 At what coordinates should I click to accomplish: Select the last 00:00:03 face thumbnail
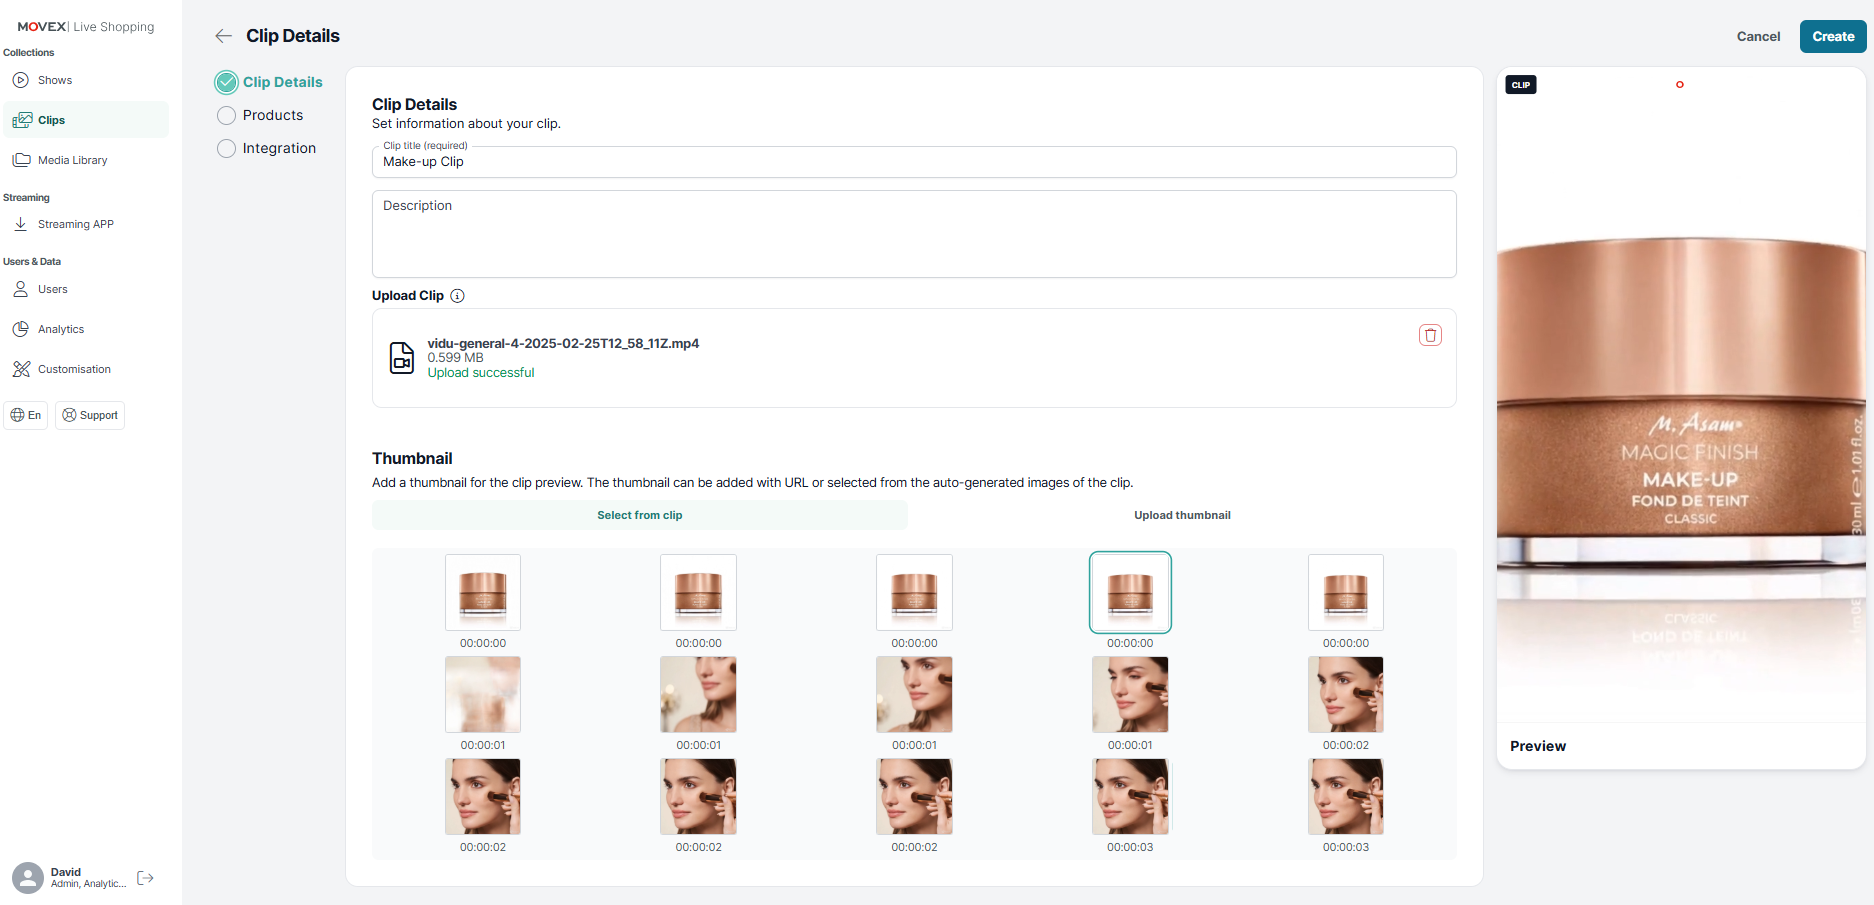pyautogui.click(x=1346, y=796)
